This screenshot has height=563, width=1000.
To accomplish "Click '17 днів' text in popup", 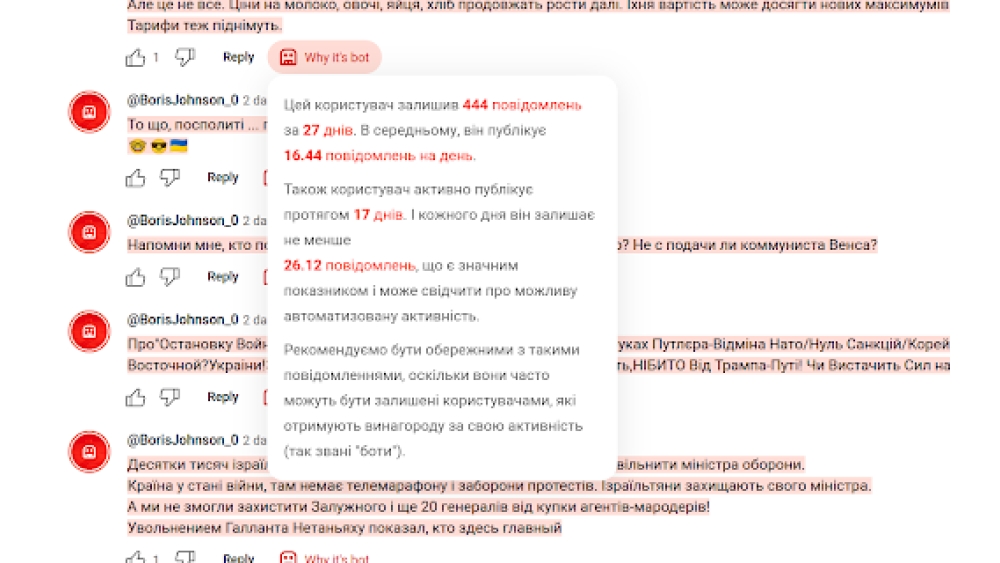I will pos(378,215).
